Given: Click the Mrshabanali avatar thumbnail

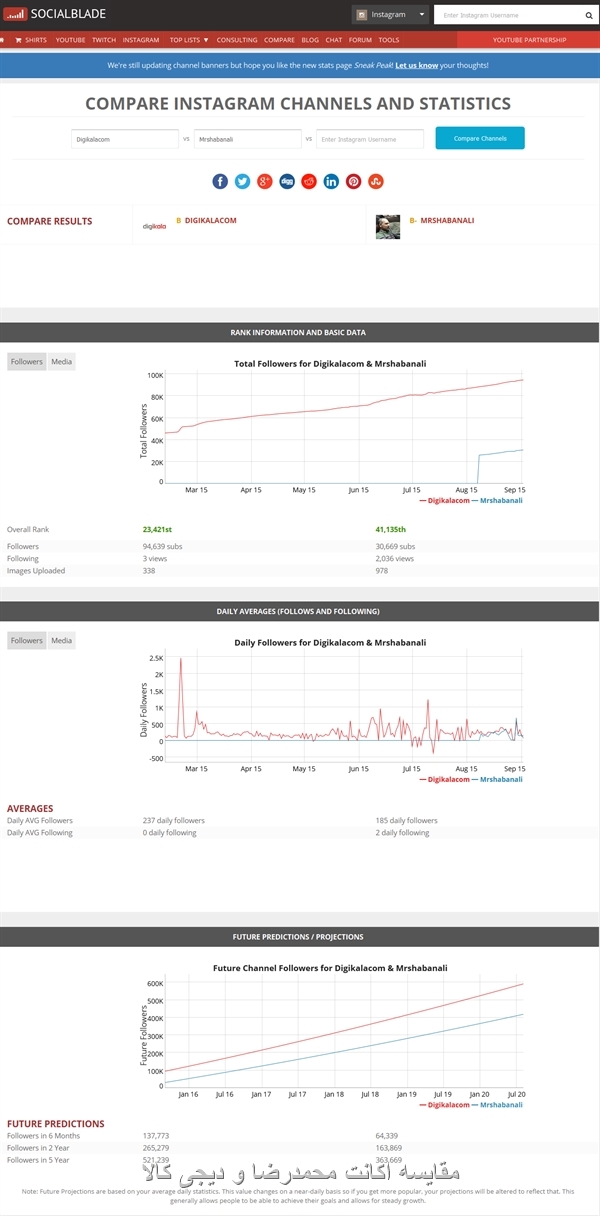Looking at the screenshot, I should 388,227.
